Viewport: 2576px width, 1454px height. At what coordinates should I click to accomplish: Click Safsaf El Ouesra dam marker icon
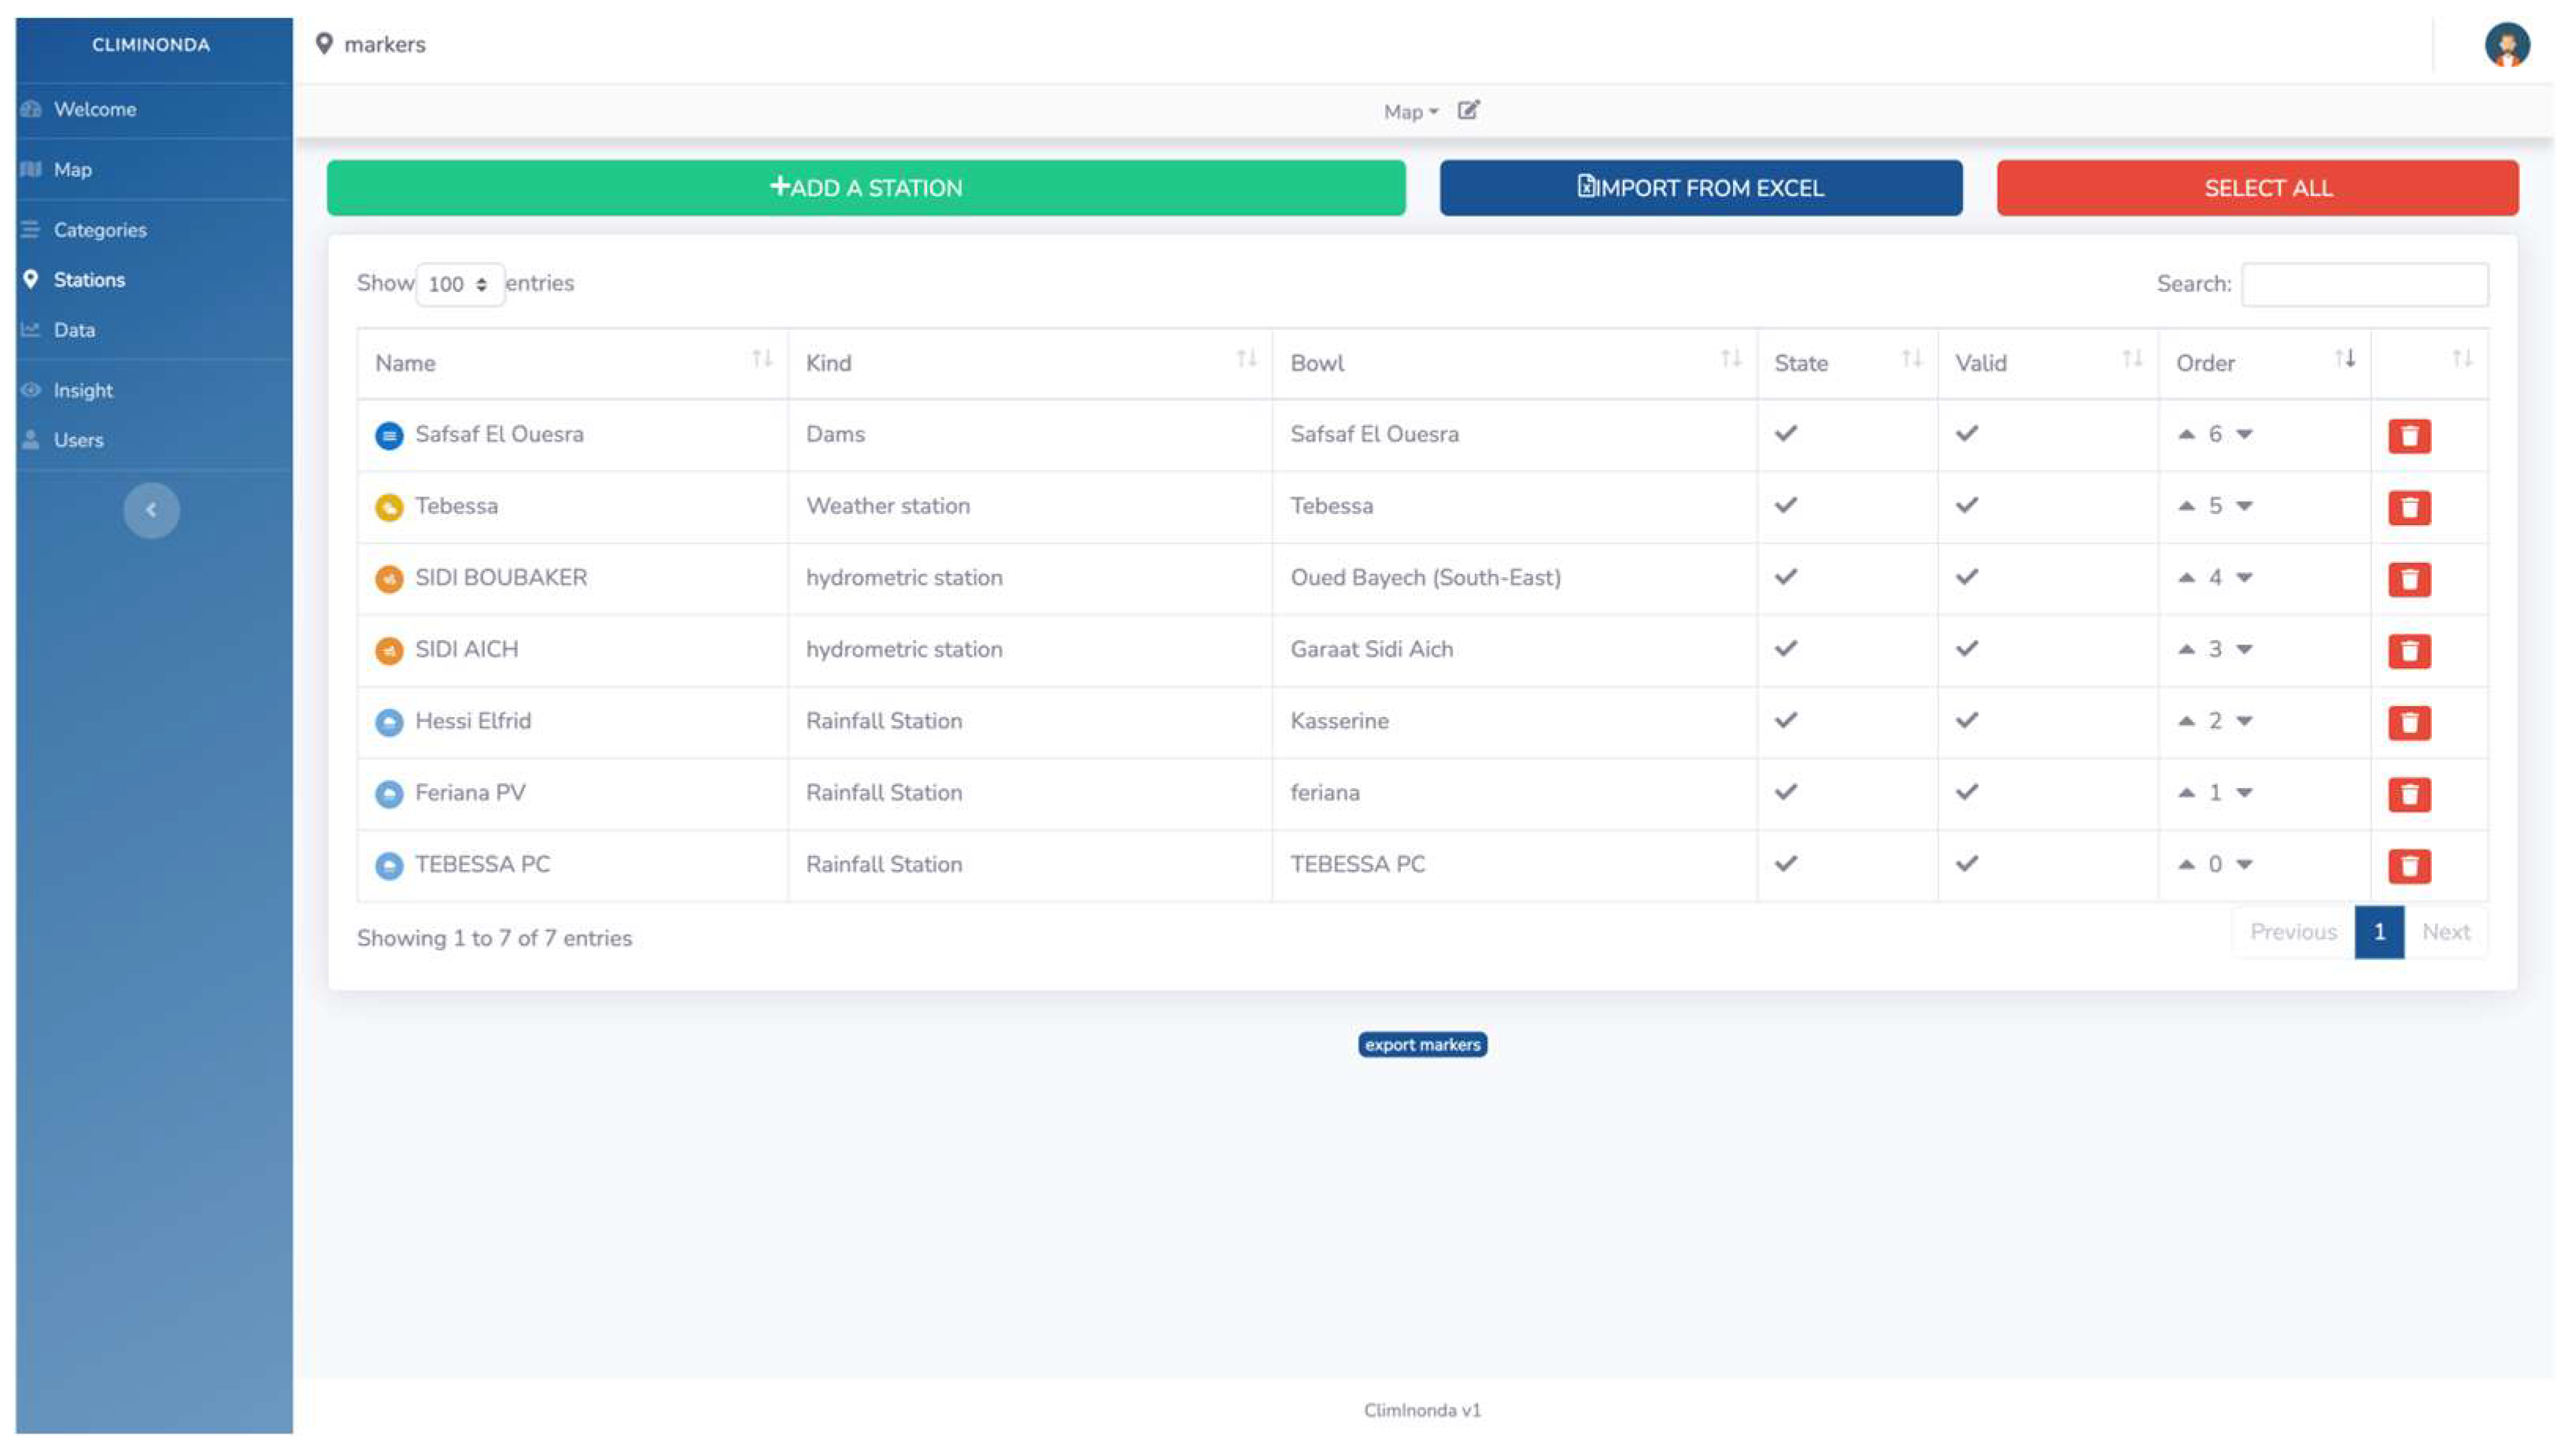tap(389, 435)
